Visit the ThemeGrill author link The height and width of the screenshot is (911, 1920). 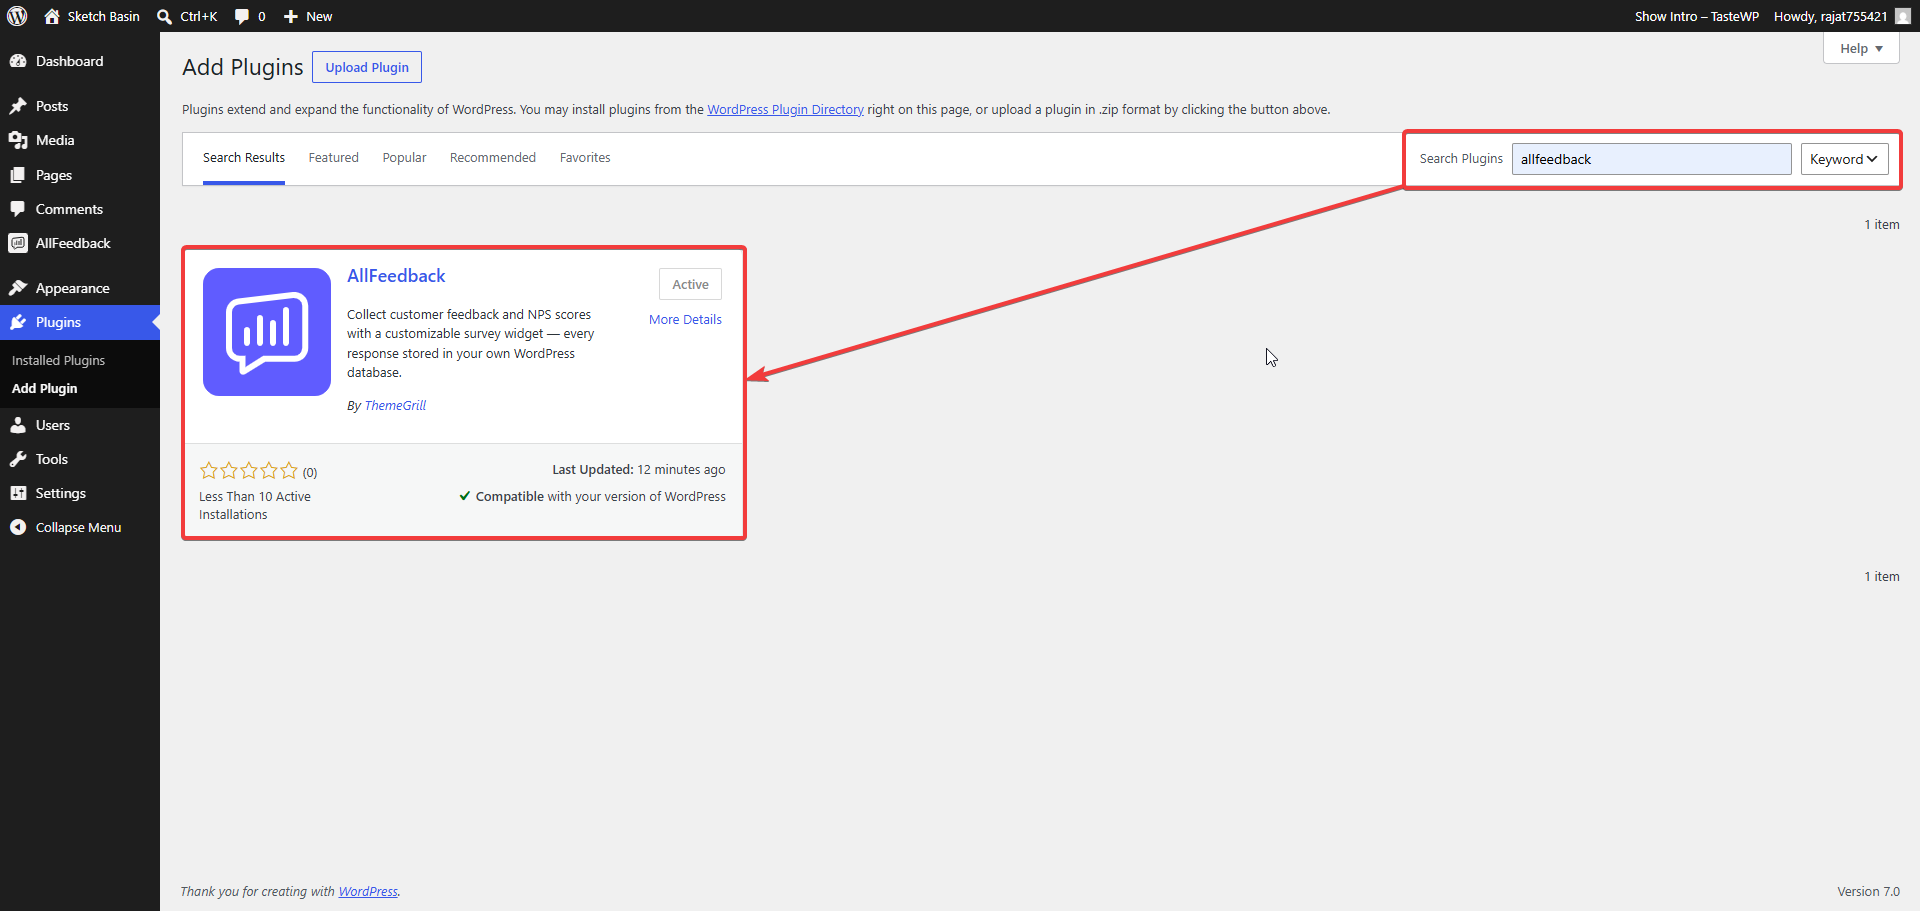pyautogui.click(x=395, y=406)
